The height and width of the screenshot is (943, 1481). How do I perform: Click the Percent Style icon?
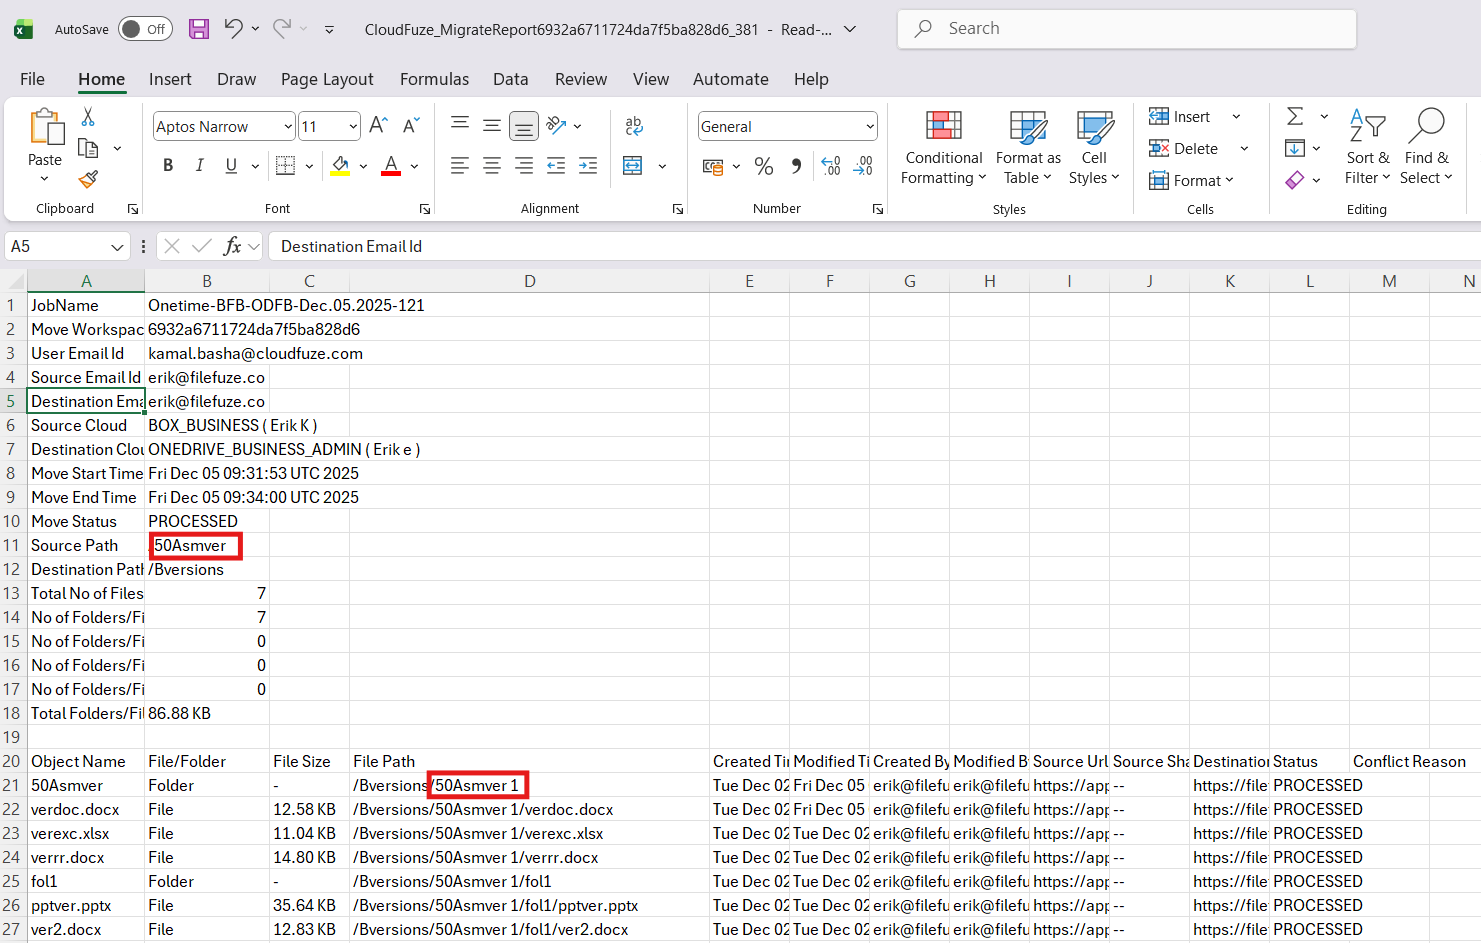point(764,166)
